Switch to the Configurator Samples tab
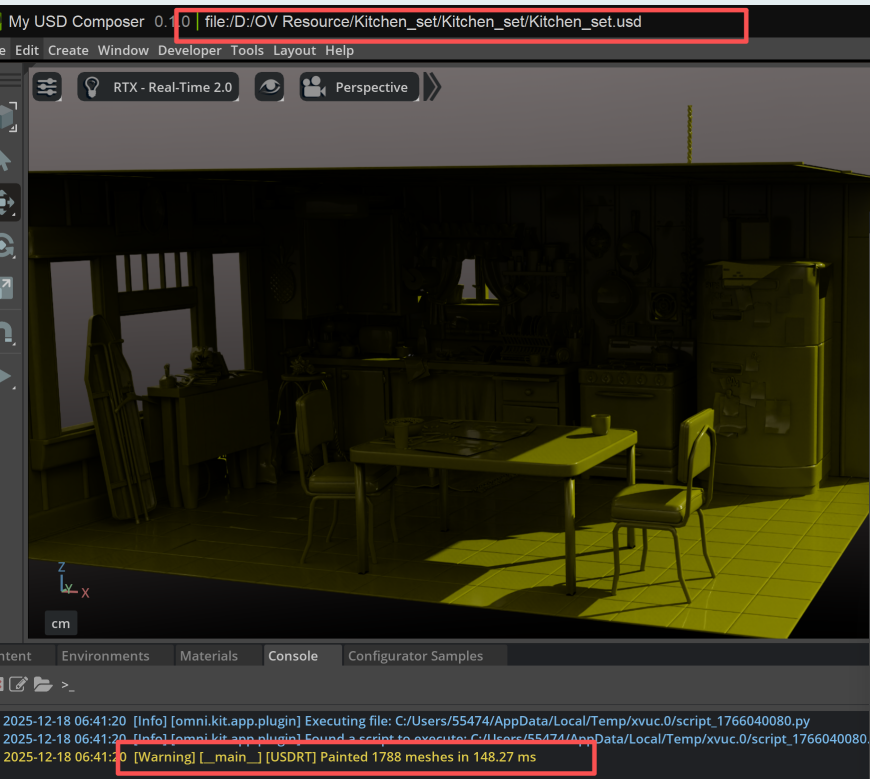This screenshot has height=779, width=870. click(415, 656)
